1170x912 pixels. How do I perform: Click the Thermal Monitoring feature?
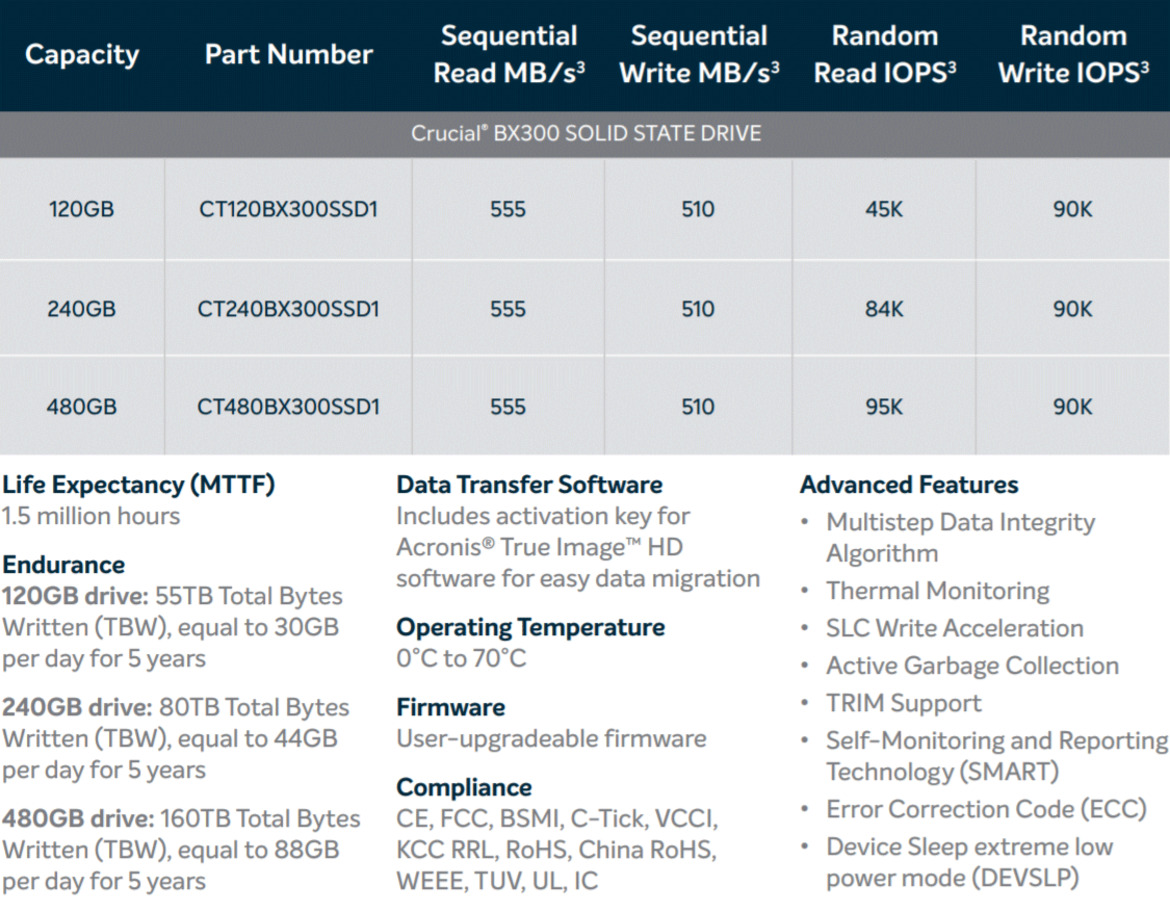[938, 591]
